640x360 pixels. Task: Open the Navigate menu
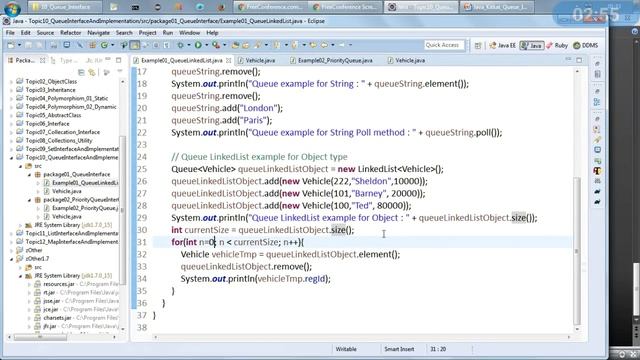point(98,33)
